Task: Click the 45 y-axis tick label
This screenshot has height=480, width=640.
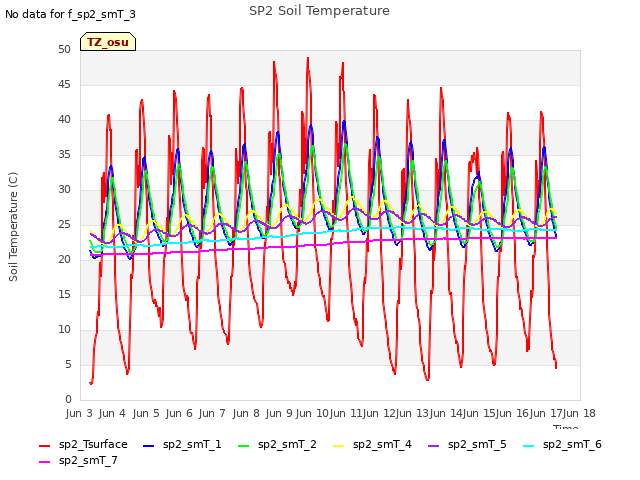Action: 64,85
